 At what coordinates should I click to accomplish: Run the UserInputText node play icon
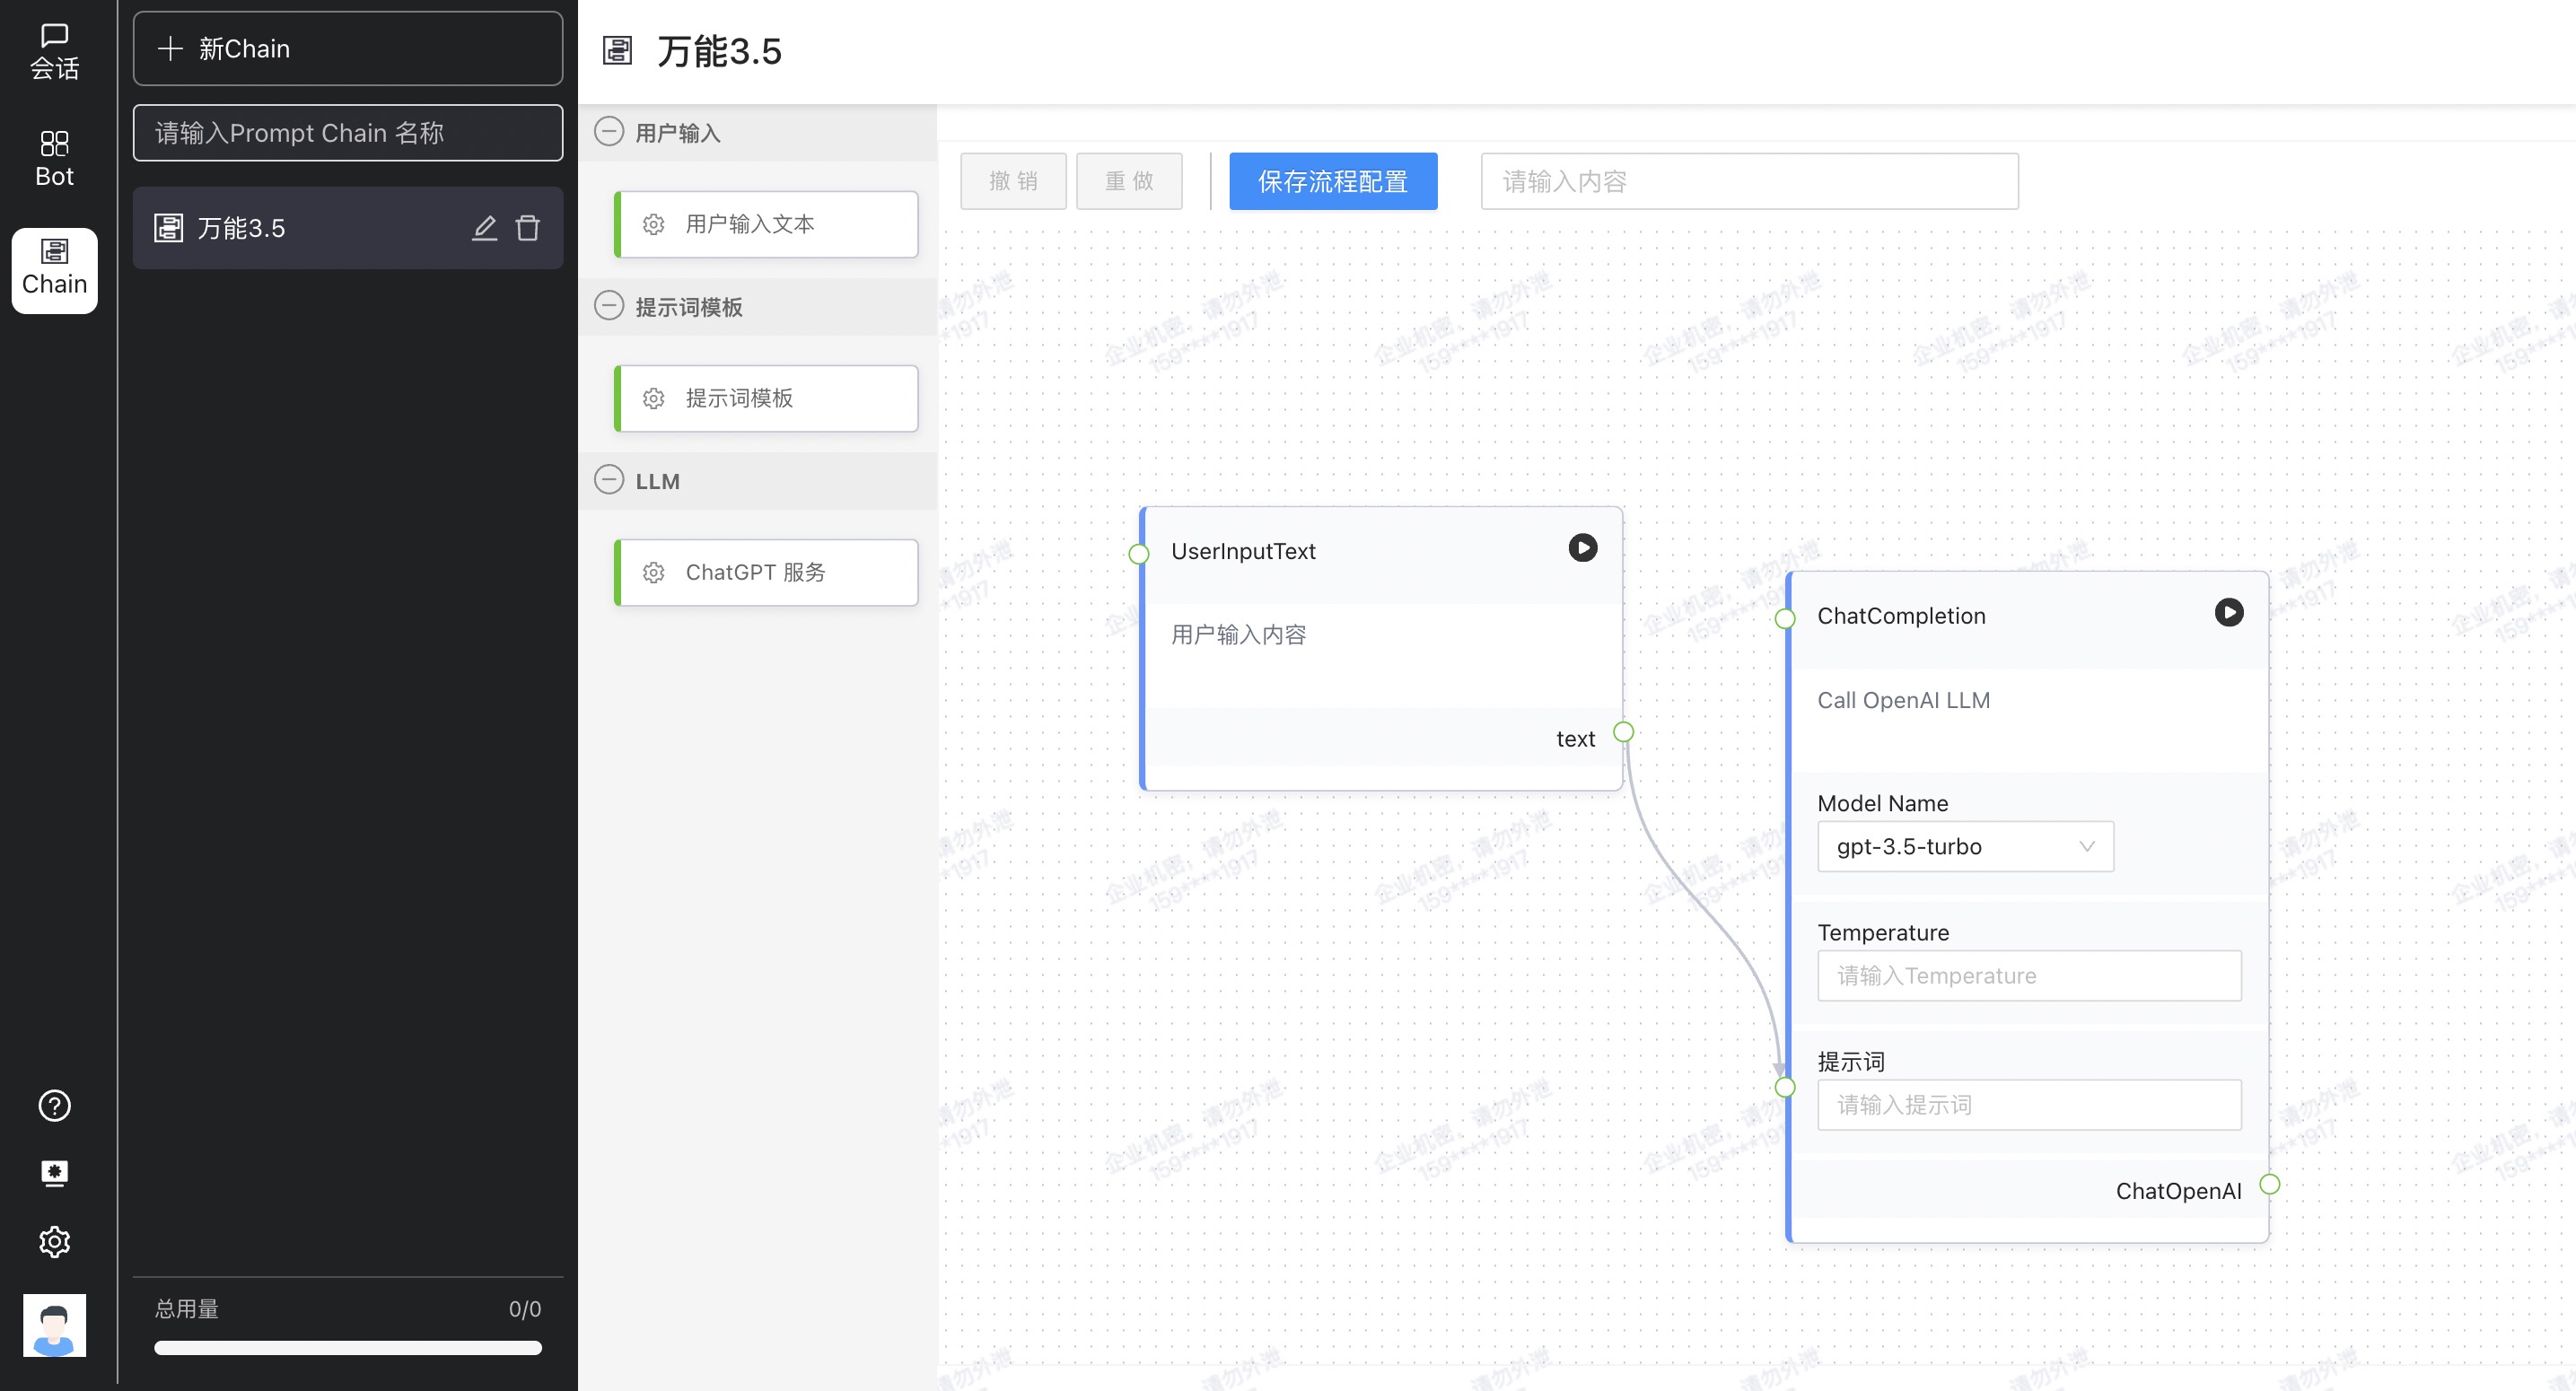point(1582,548)
